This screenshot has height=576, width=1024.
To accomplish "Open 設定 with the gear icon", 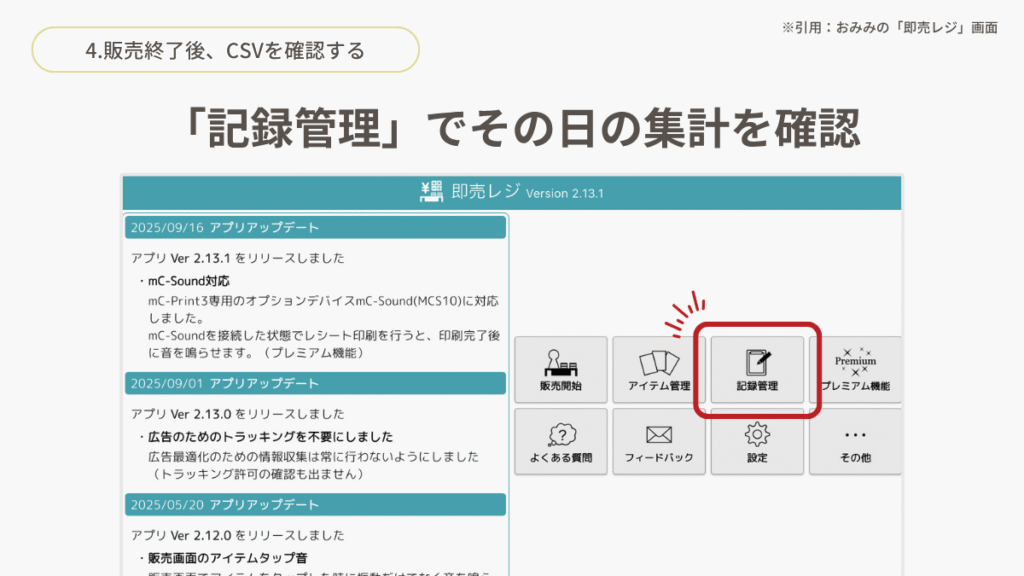I will tap(756, 441).
